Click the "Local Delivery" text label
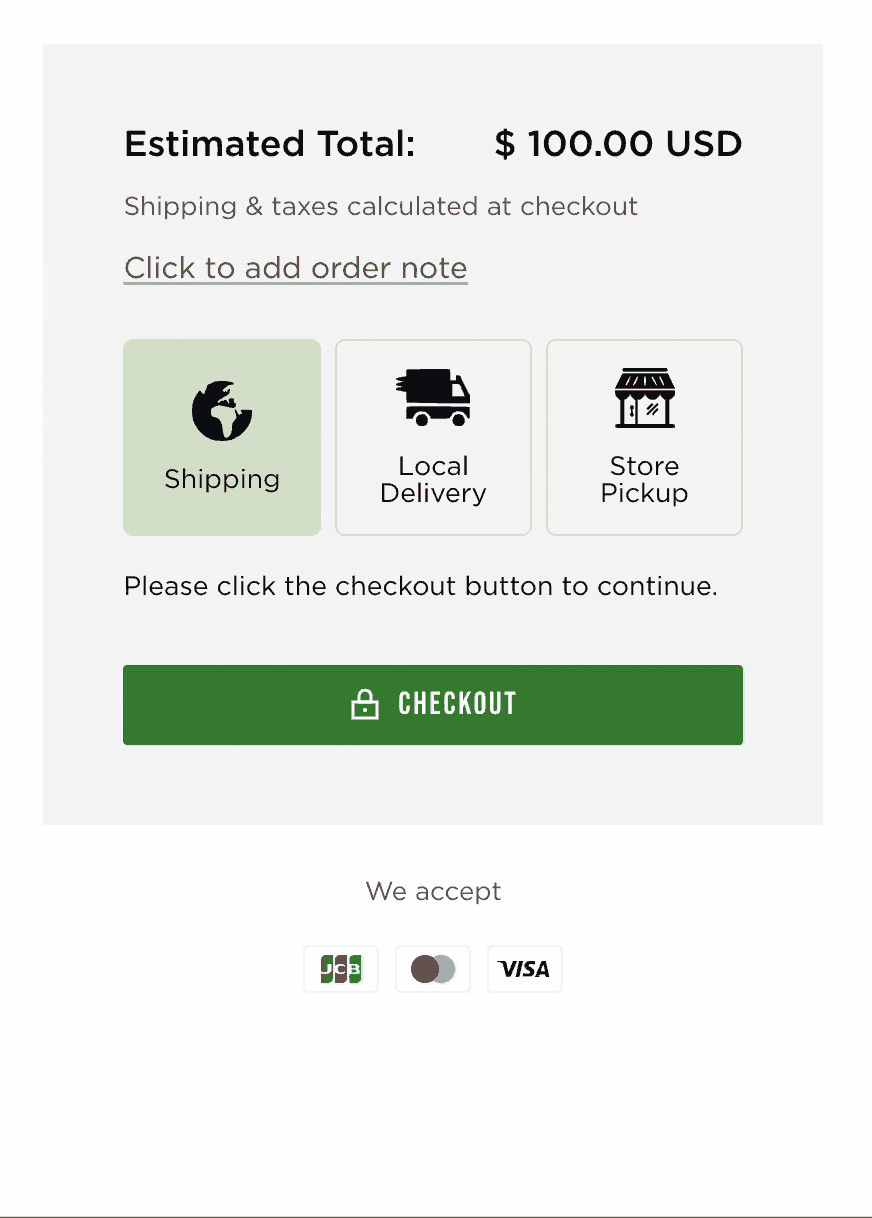This screenshot has width=872, height=1218. (x=433, y=480)
